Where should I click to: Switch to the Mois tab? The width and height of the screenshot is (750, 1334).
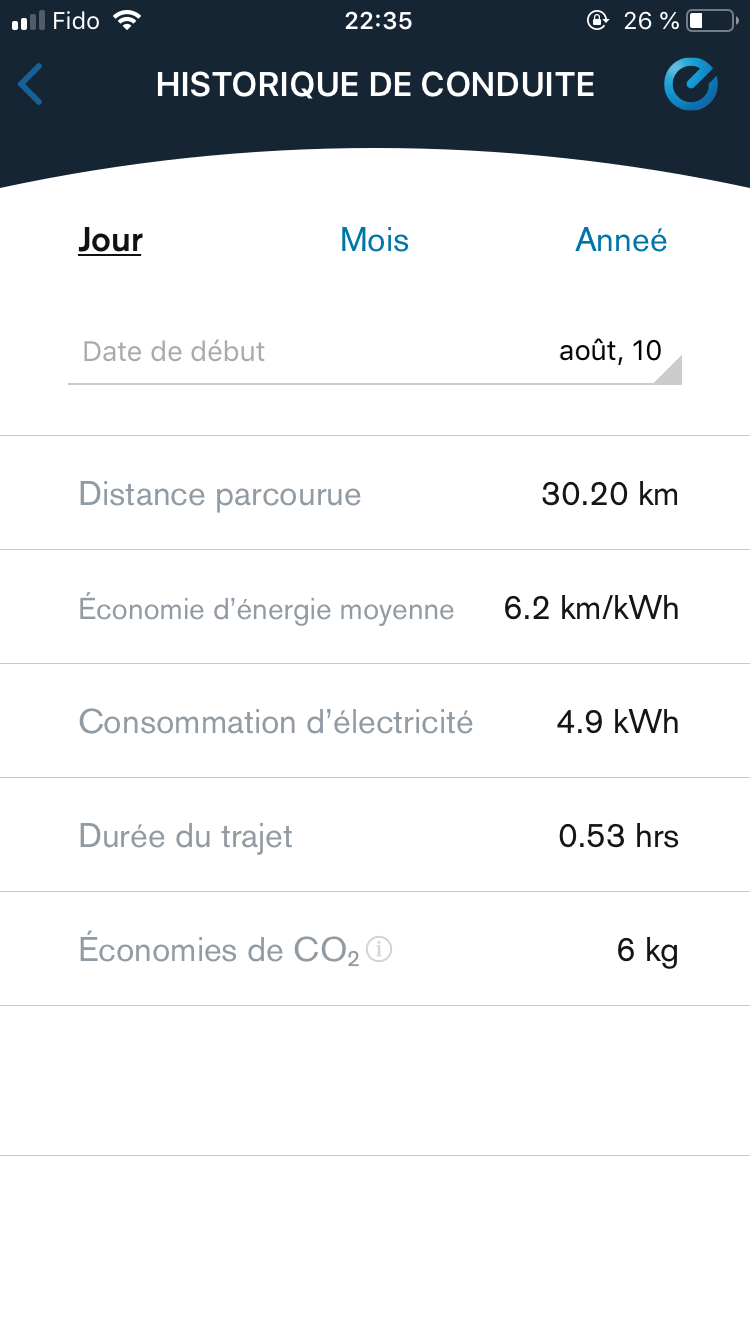click(374, 240)
